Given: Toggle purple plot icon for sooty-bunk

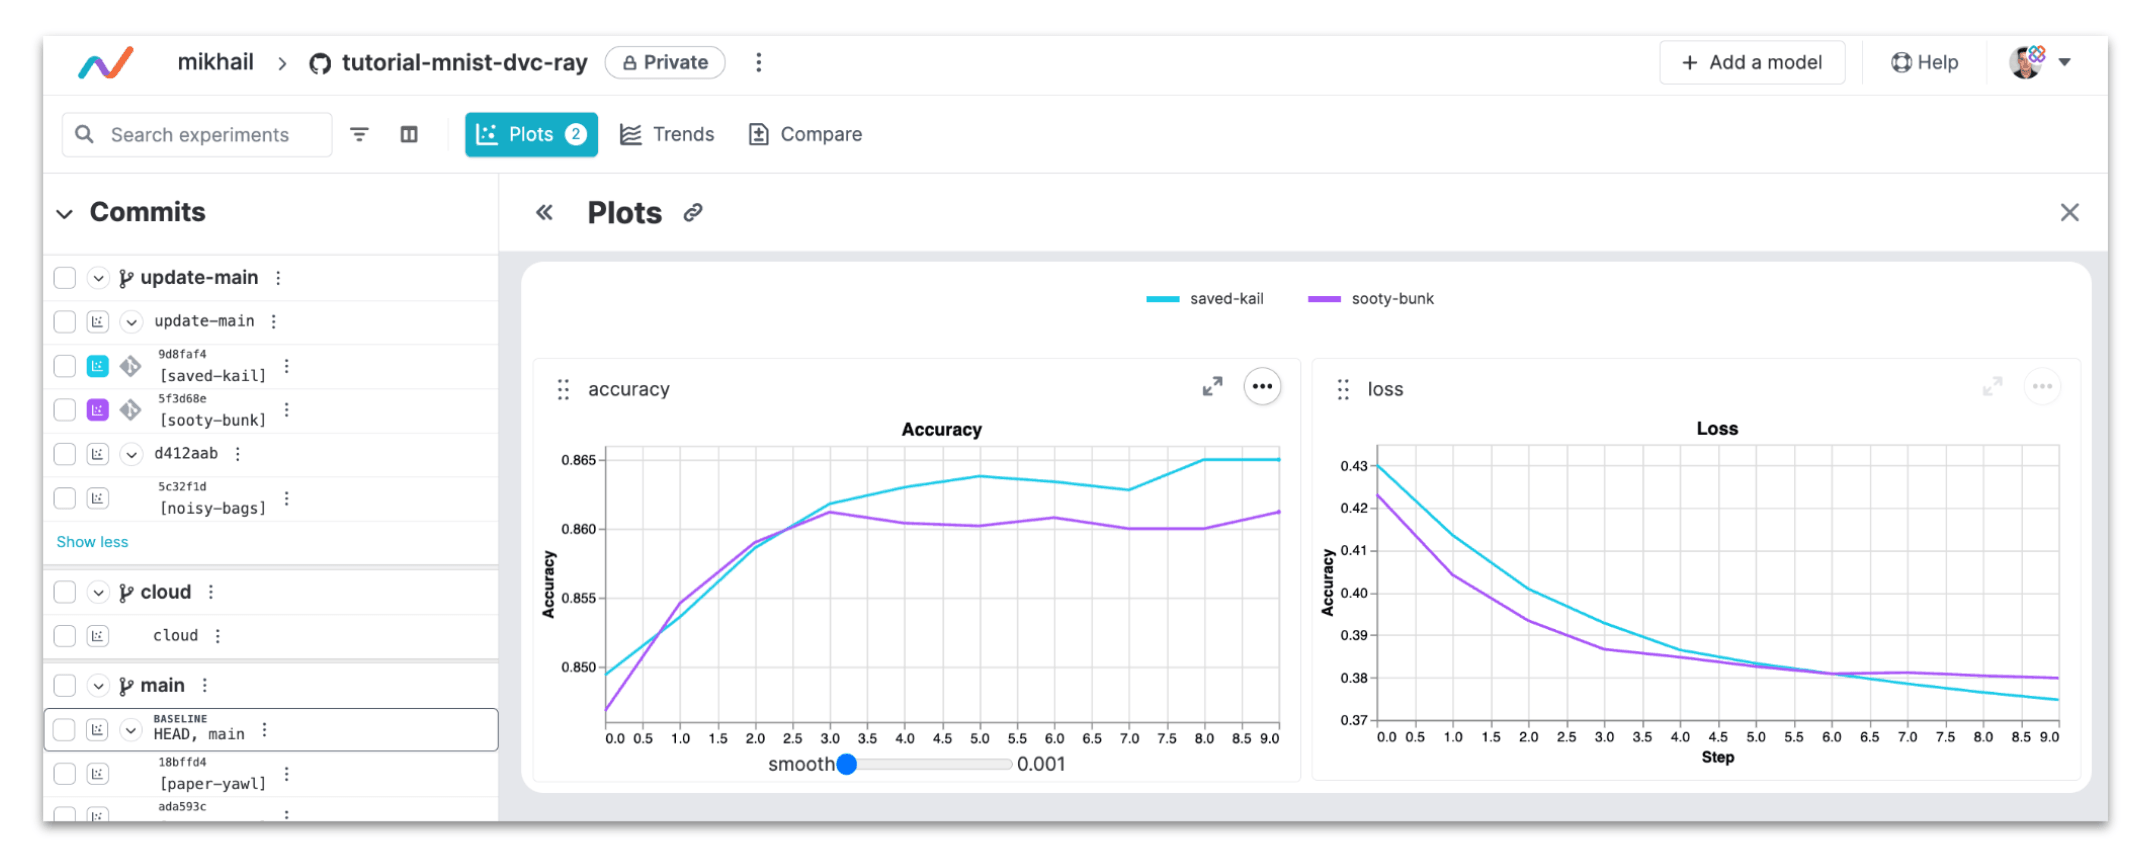Looking at the screenshot, I should (x=98, y=410).
